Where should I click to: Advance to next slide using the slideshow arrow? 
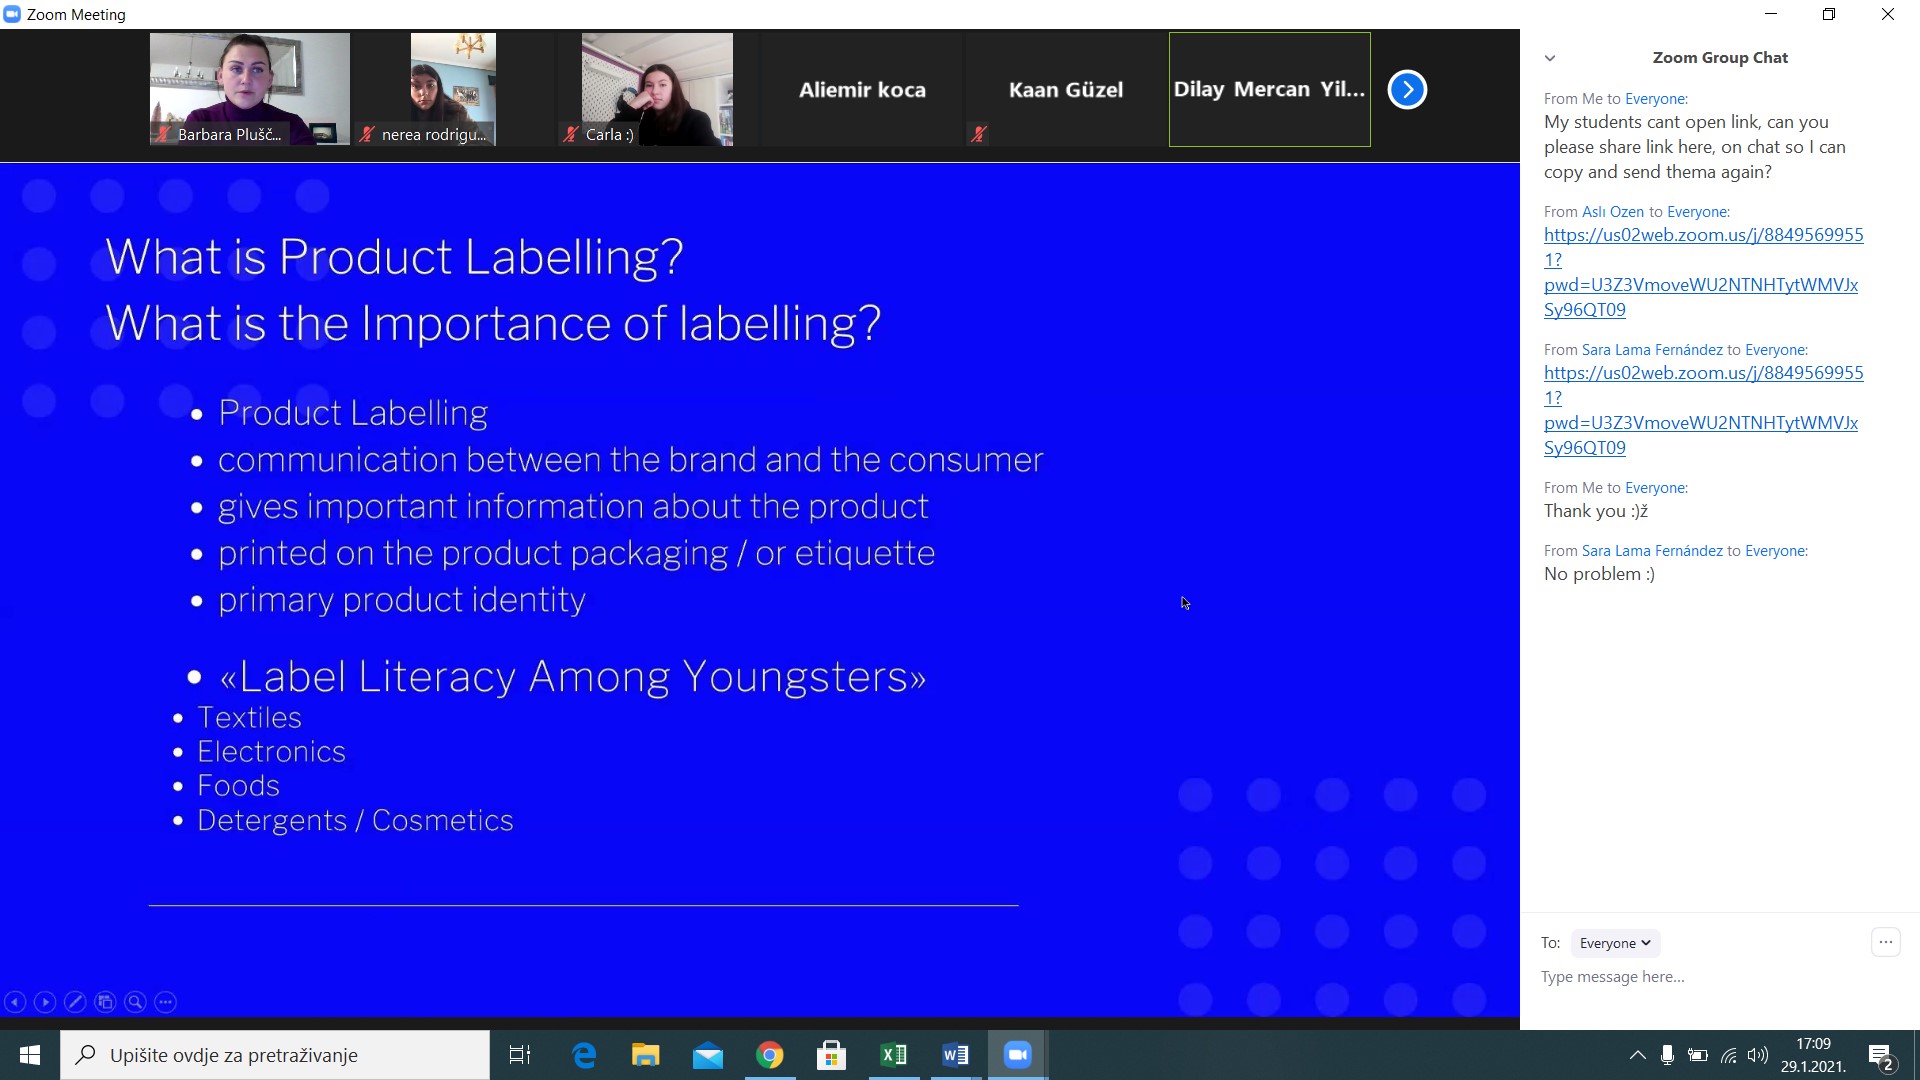coord(45,1001)
